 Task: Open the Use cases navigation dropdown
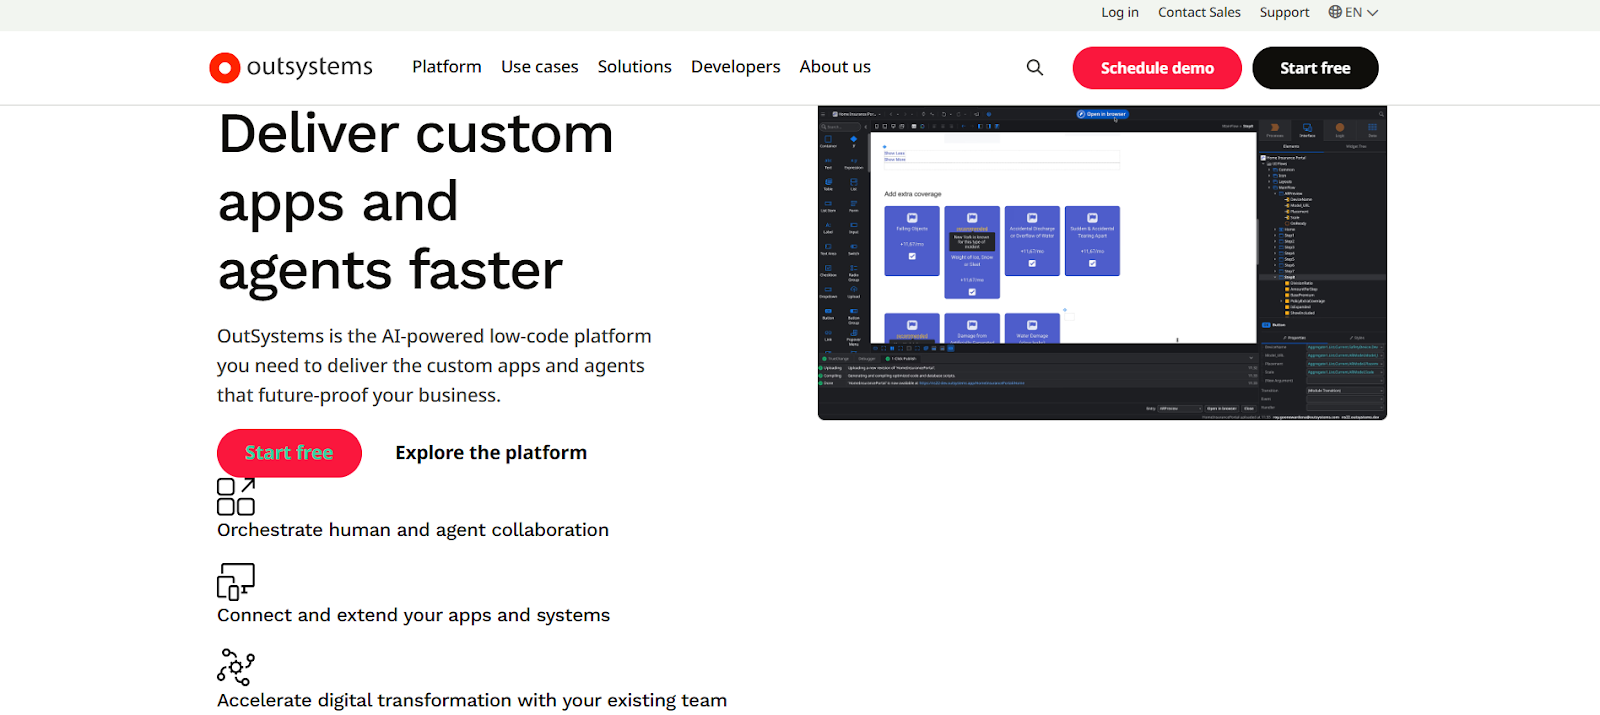[x=539, y=67]
